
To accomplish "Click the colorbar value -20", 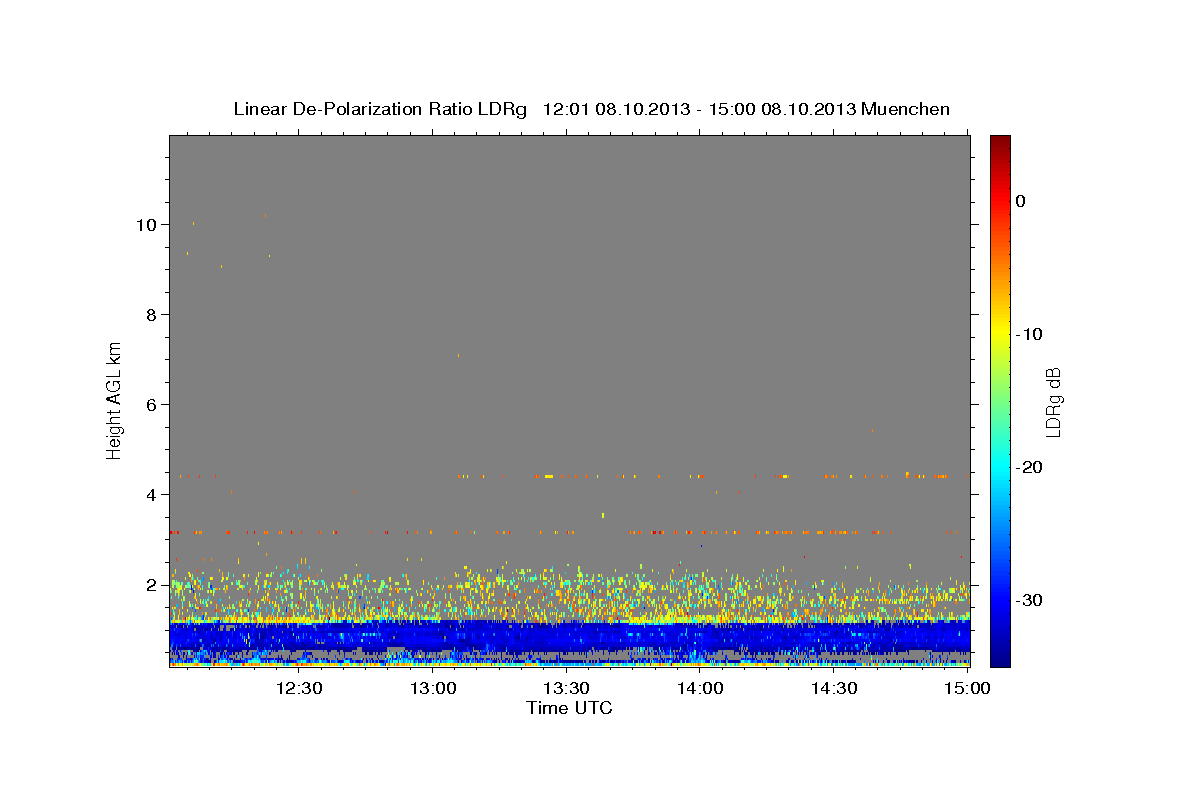I will click(x=1030, y=467).
